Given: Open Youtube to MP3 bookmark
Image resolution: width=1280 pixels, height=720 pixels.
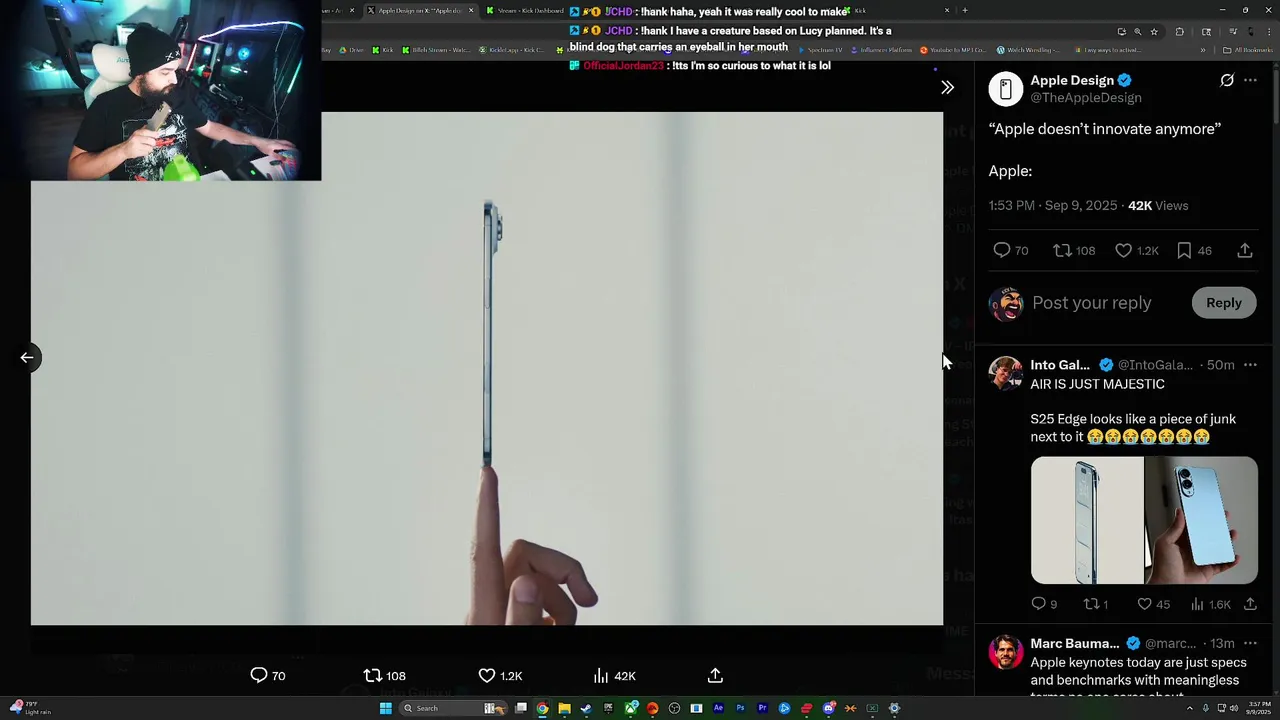Looking at the screenshot, I should (953, 50).
